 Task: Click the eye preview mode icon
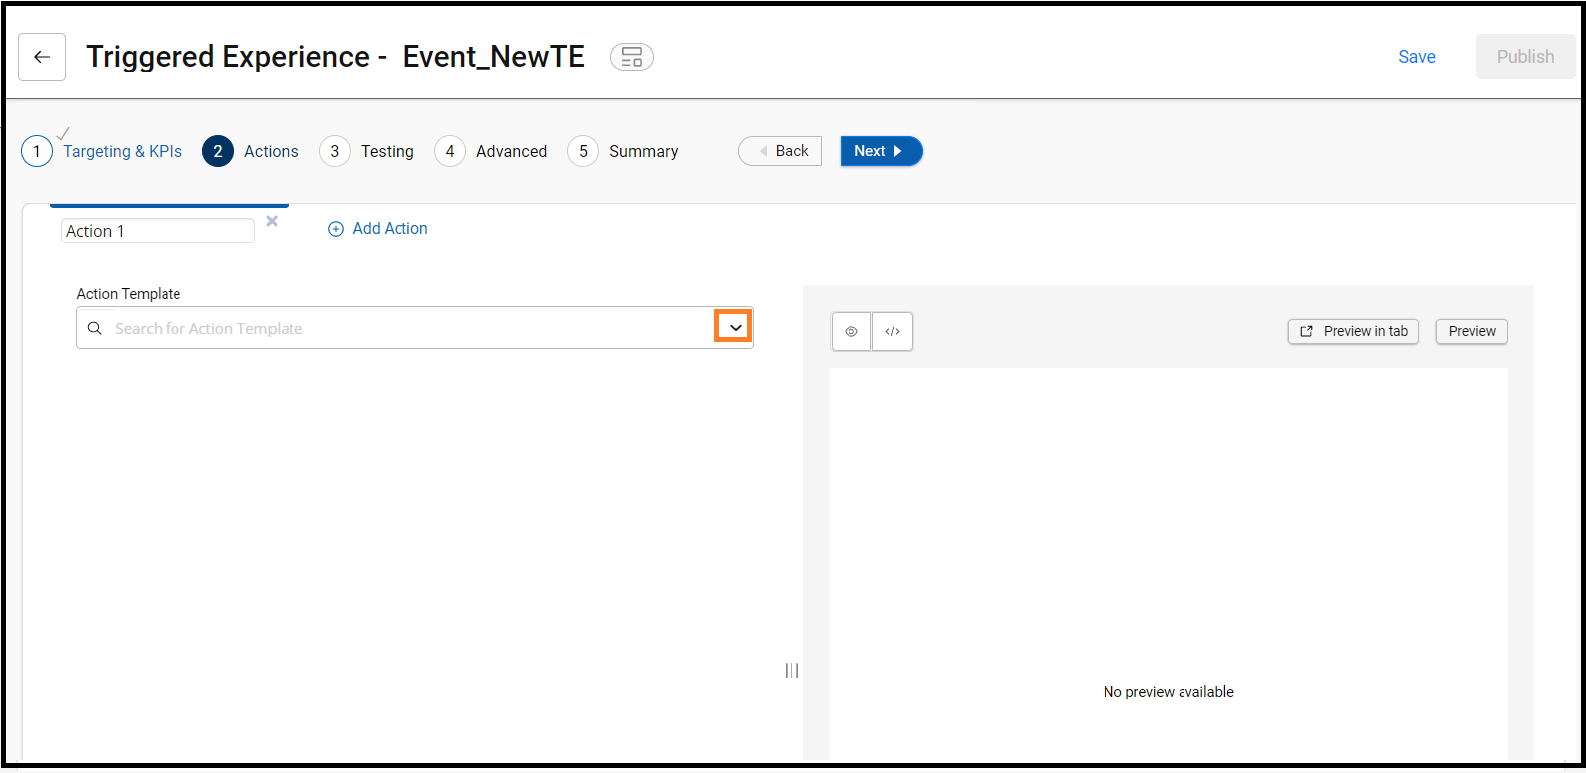click(x=851, y=331)
